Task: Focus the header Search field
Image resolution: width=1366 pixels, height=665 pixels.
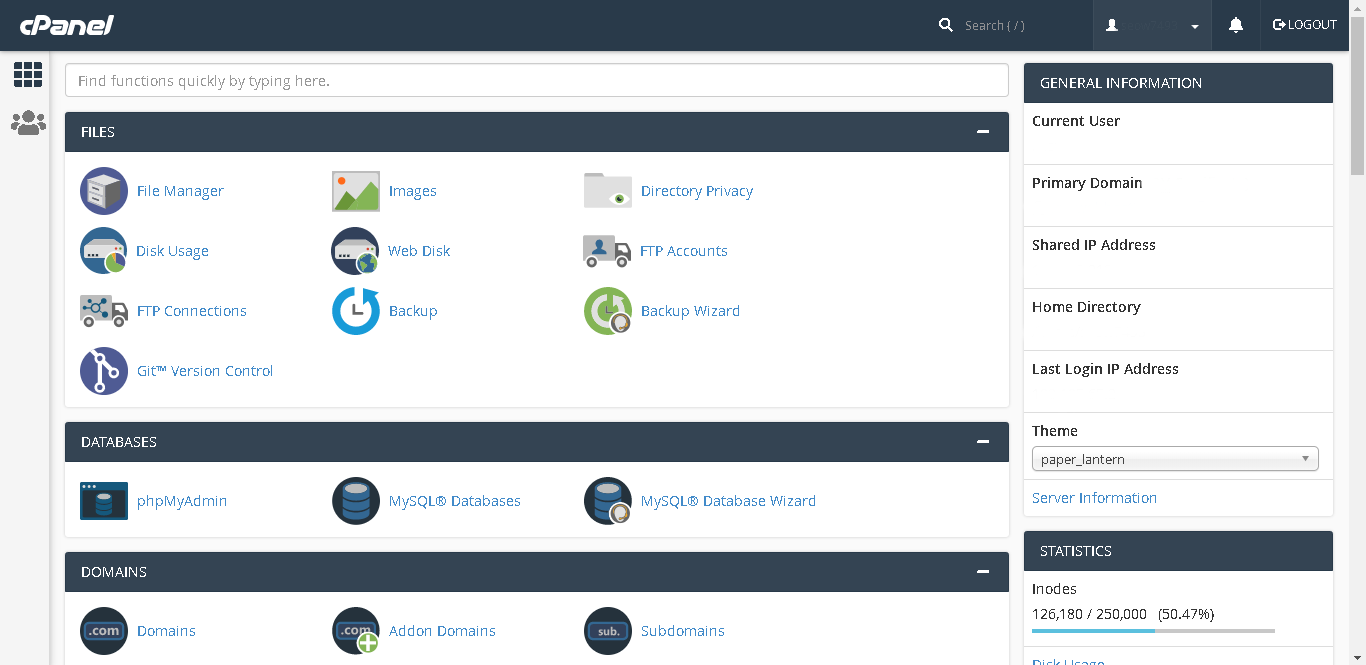Action: pyautogui.click(x=1020, y=25)
